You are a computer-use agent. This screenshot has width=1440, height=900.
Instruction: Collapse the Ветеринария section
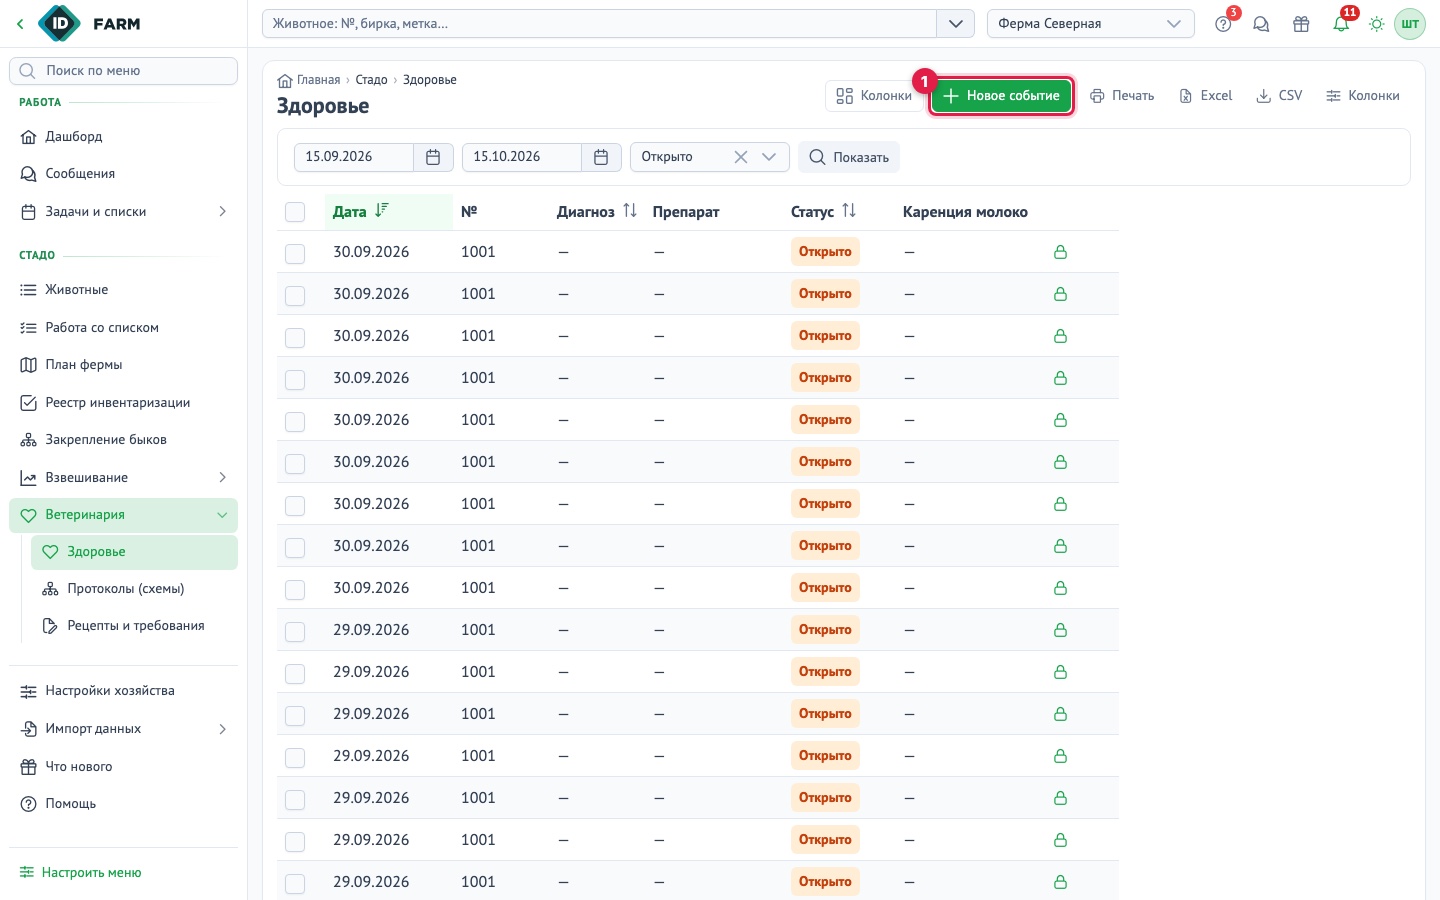pos(222,515)
